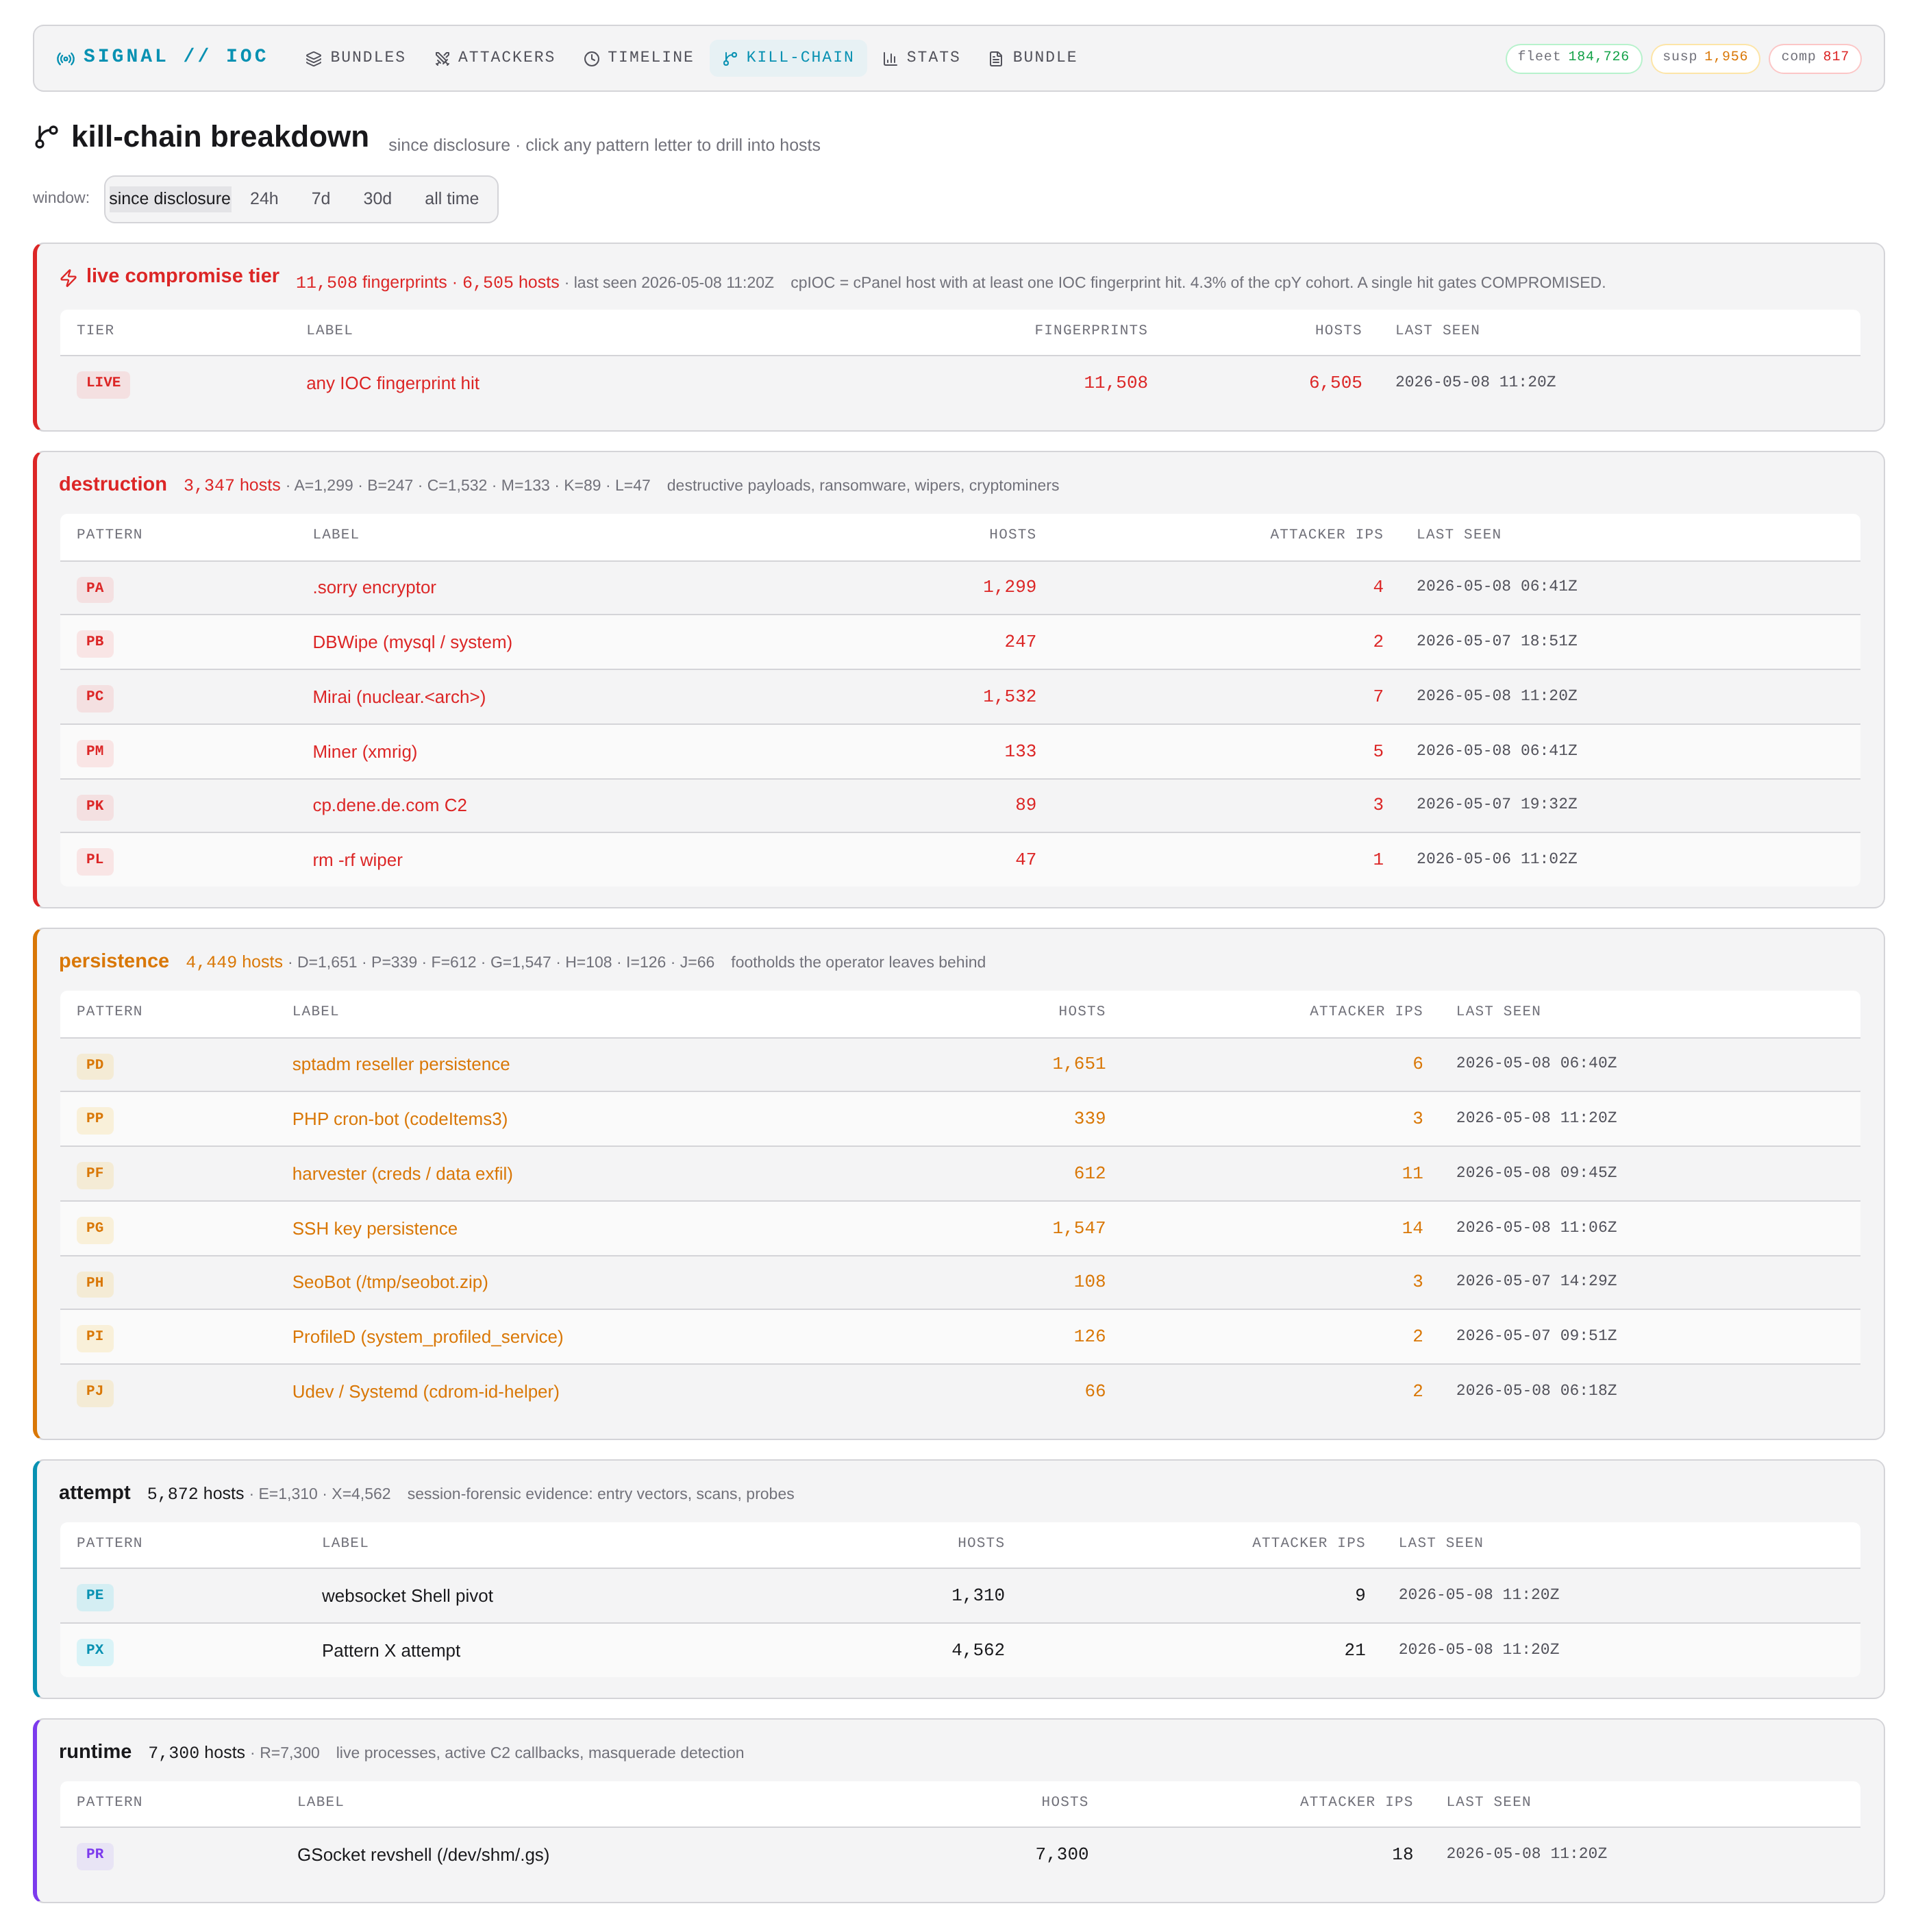Click 'Mirai (nuclear.<arch>)' label

(x=399, y=698)
